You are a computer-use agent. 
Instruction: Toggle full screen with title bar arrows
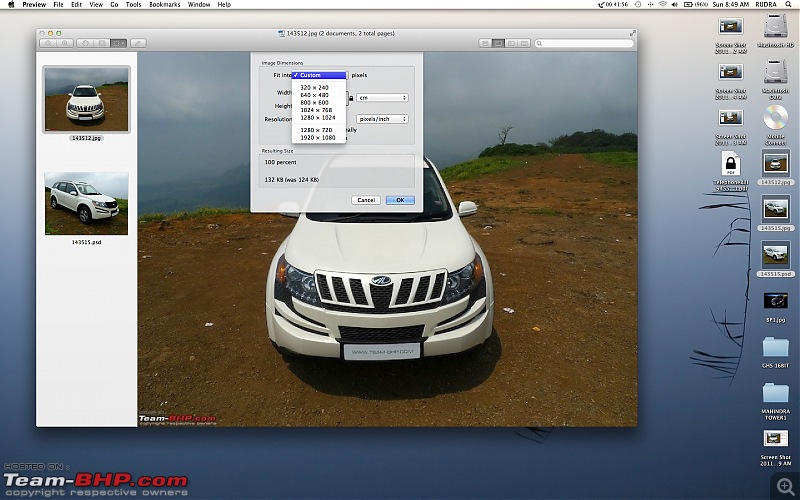pos(633,33)
